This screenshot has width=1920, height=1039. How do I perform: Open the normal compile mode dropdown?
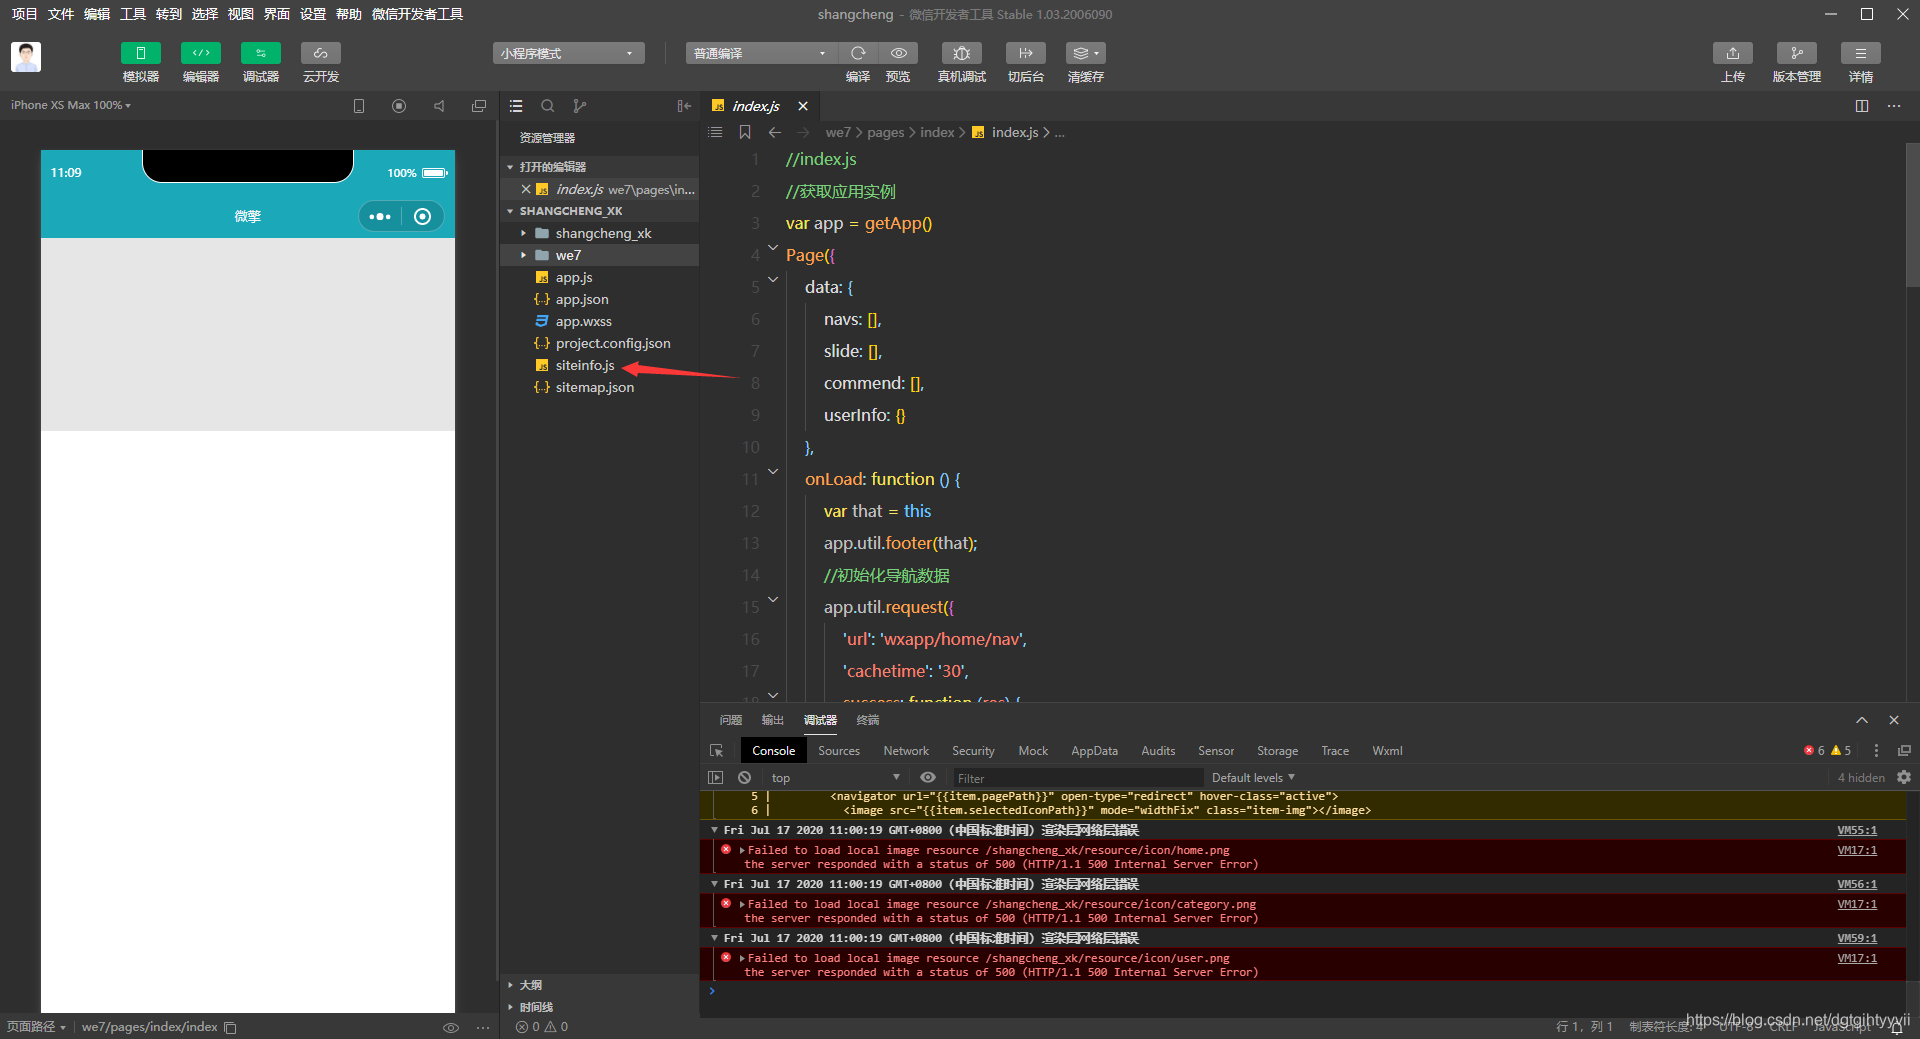pyautogui.click(x=761, y=53)
